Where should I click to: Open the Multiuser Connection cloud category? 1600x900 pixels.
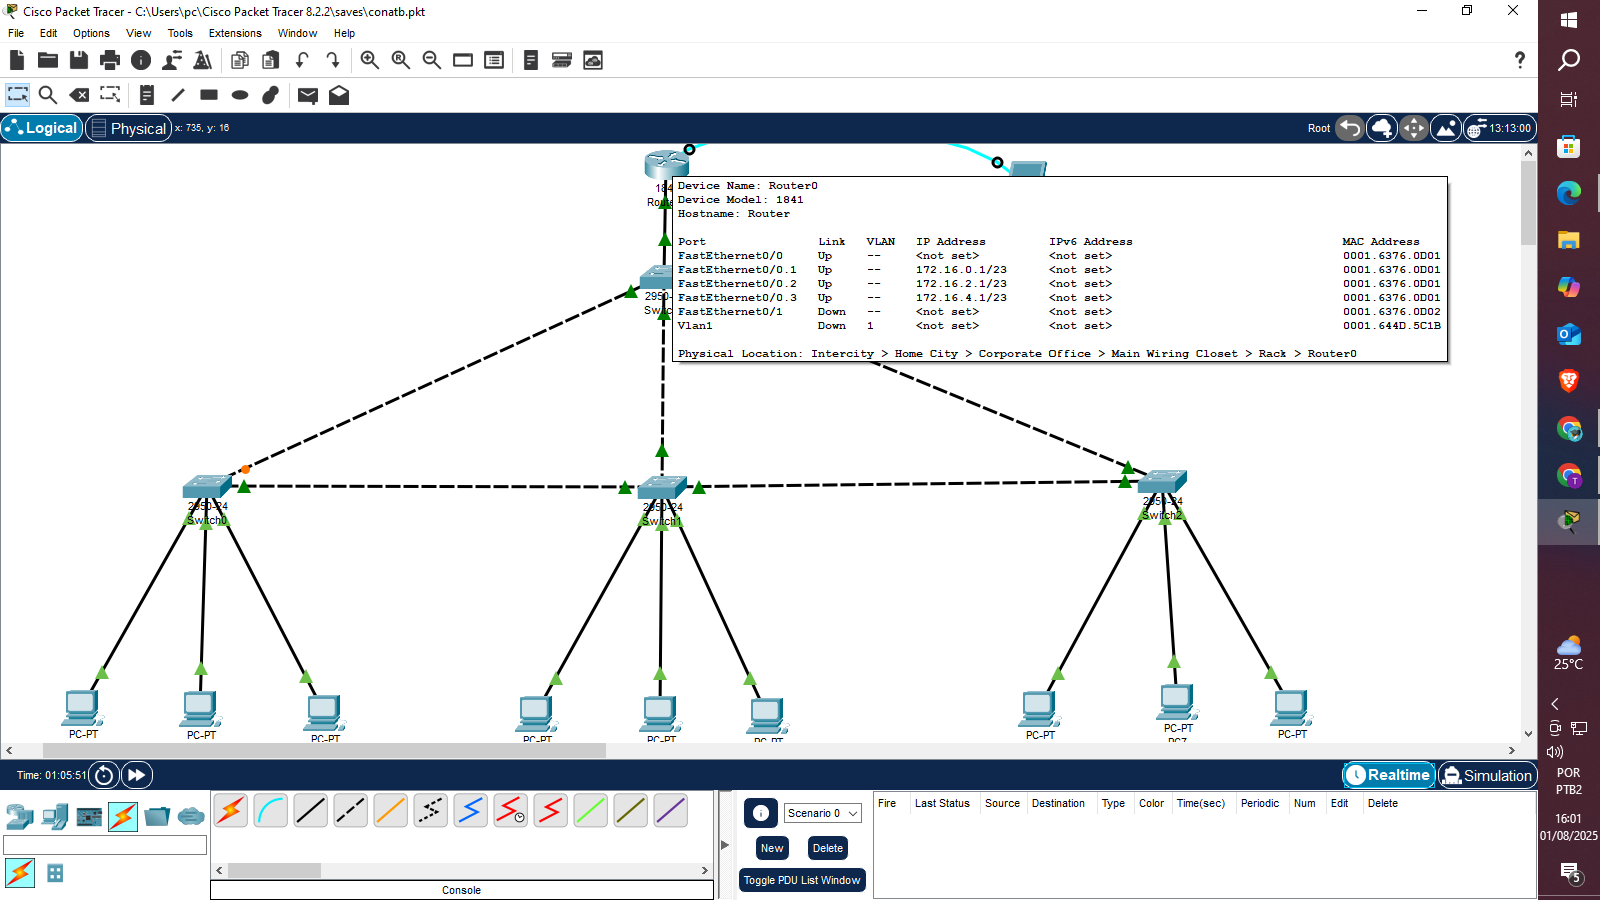[x=191, y=817]
